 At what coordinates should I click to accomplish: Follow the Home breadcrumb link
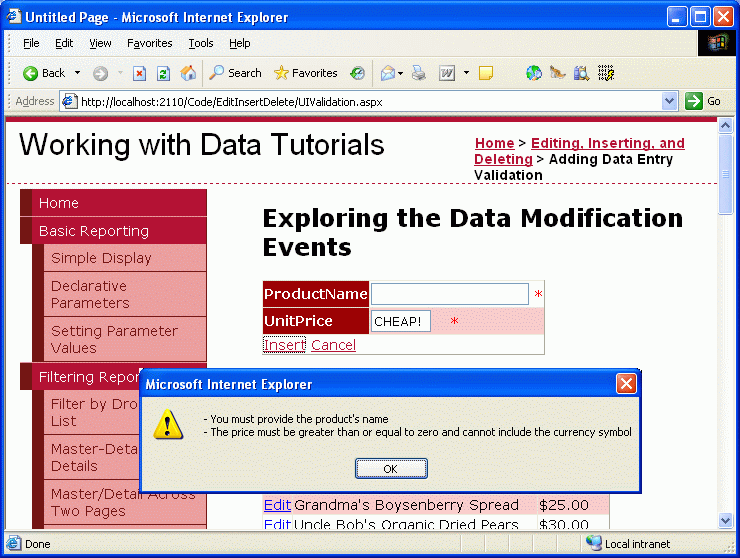pos(494,143)
